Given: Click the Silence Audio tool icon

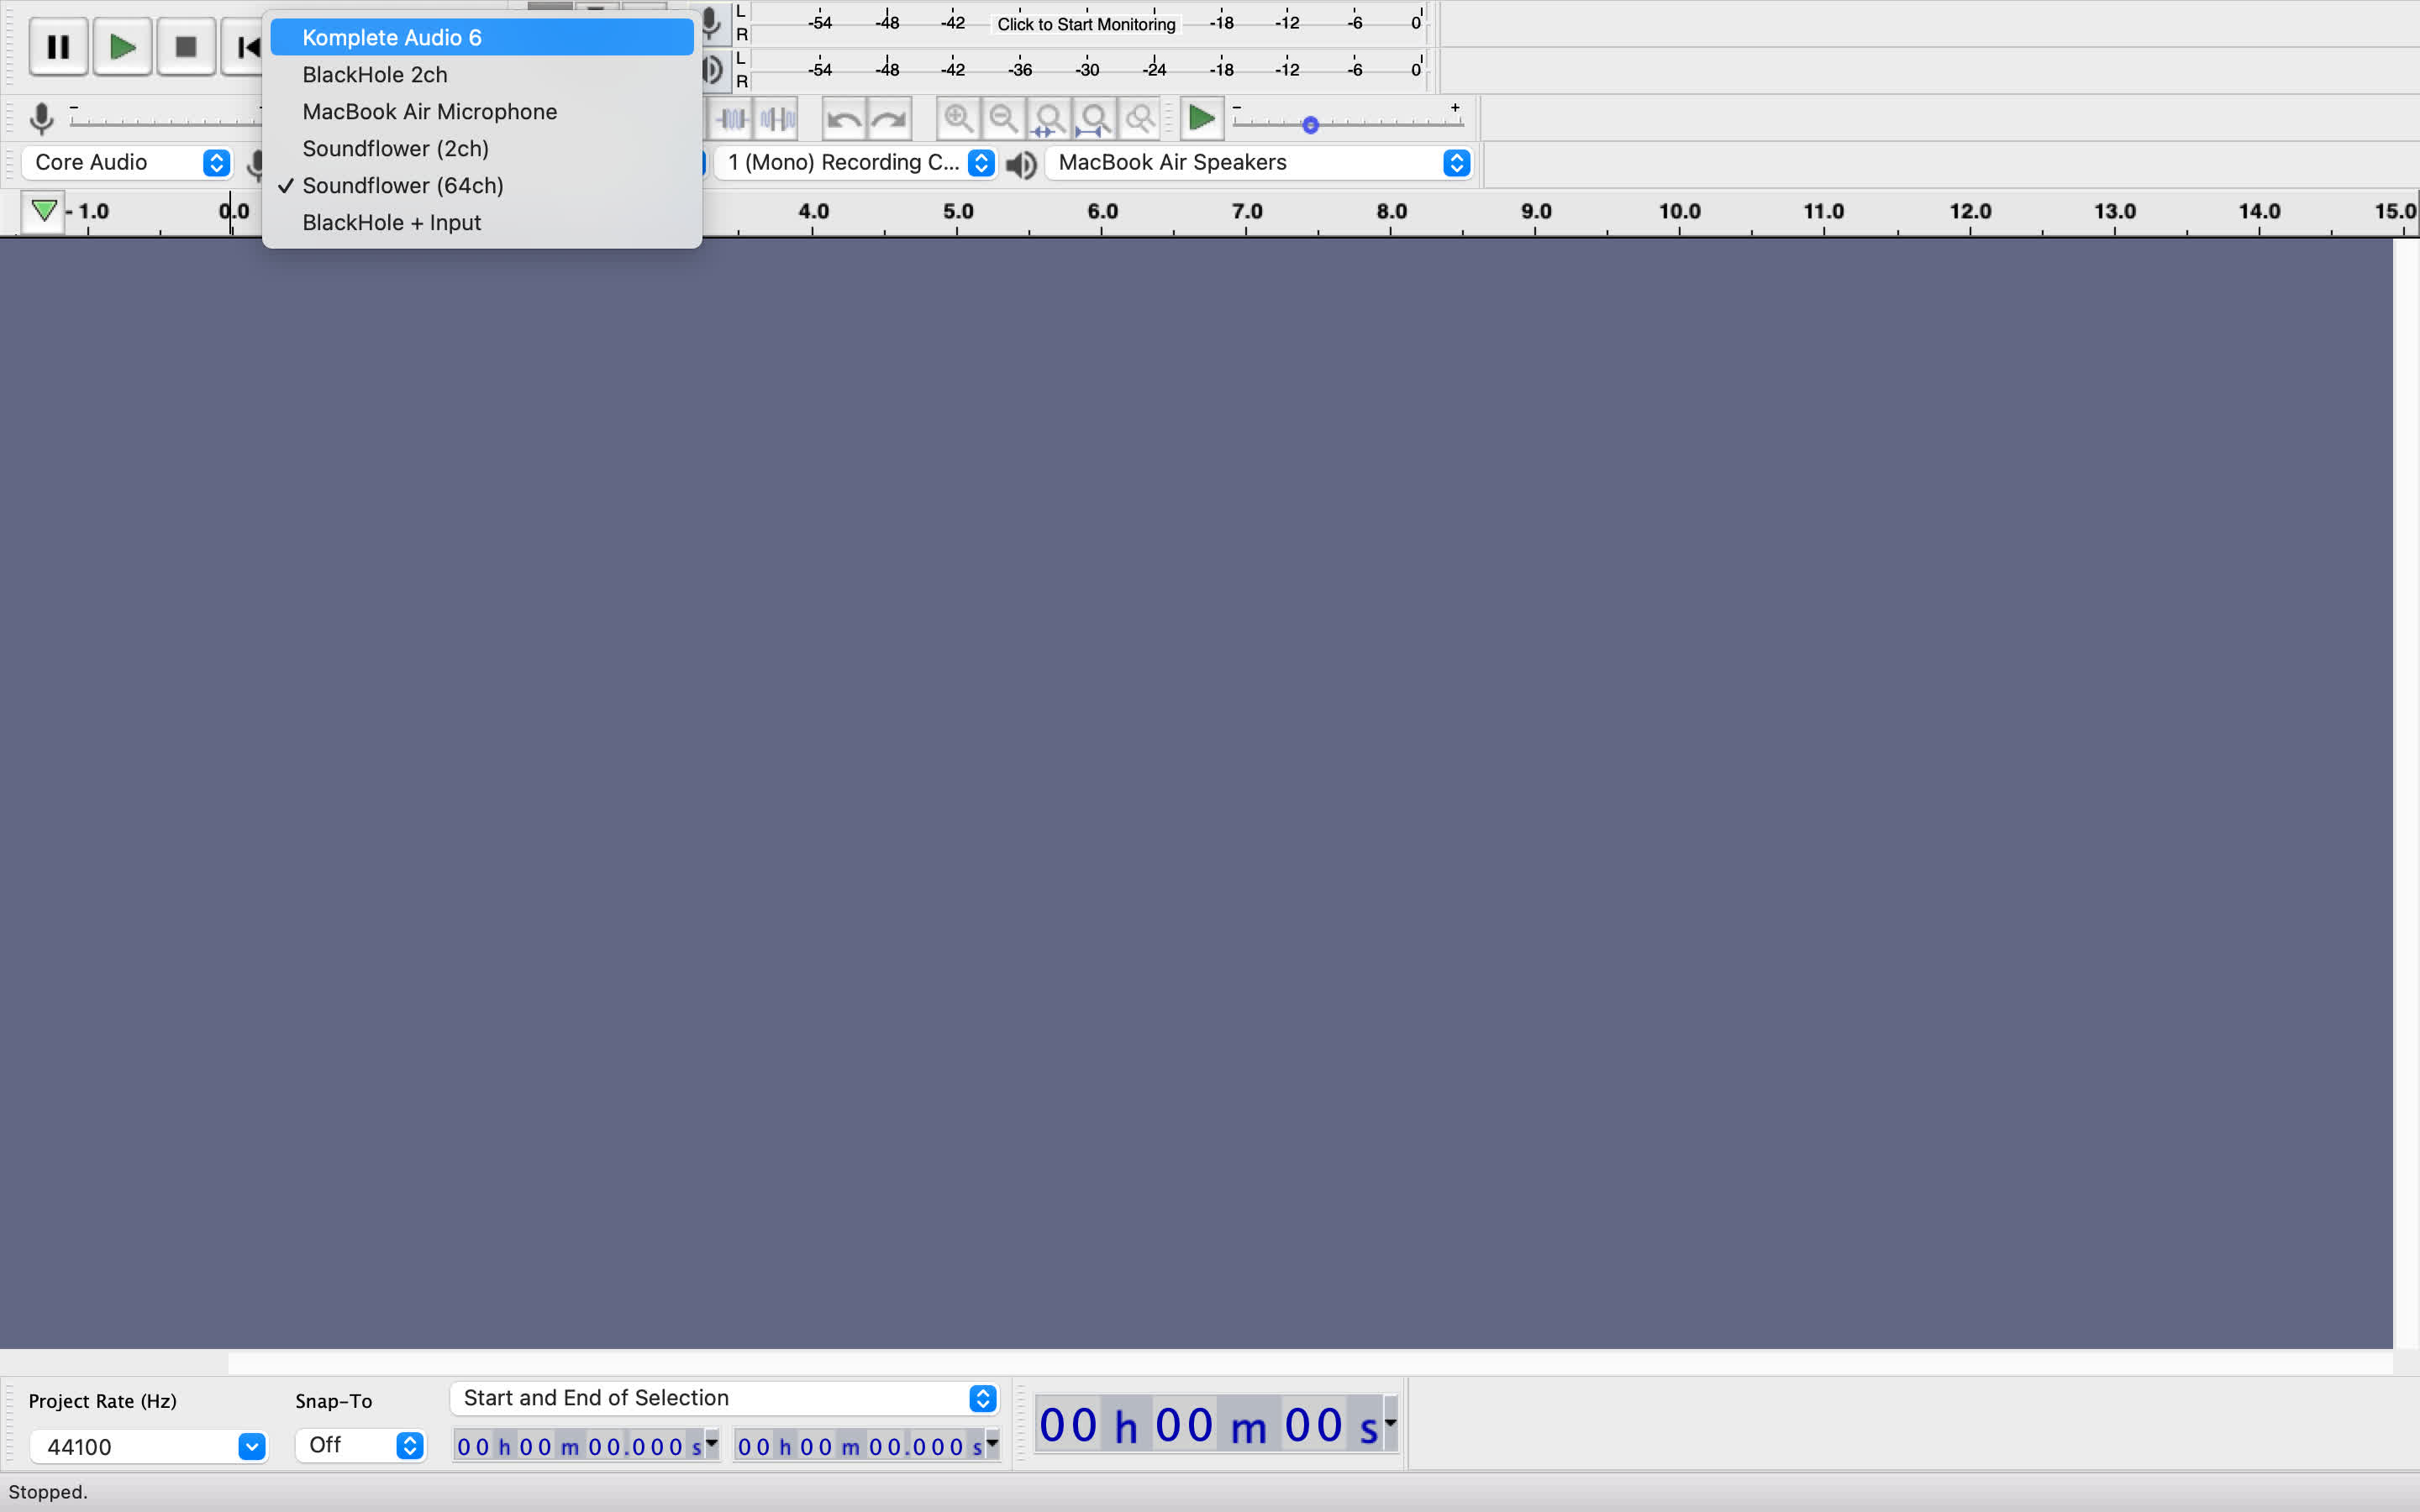Looking at the screenshot, I should click(778, 120).
